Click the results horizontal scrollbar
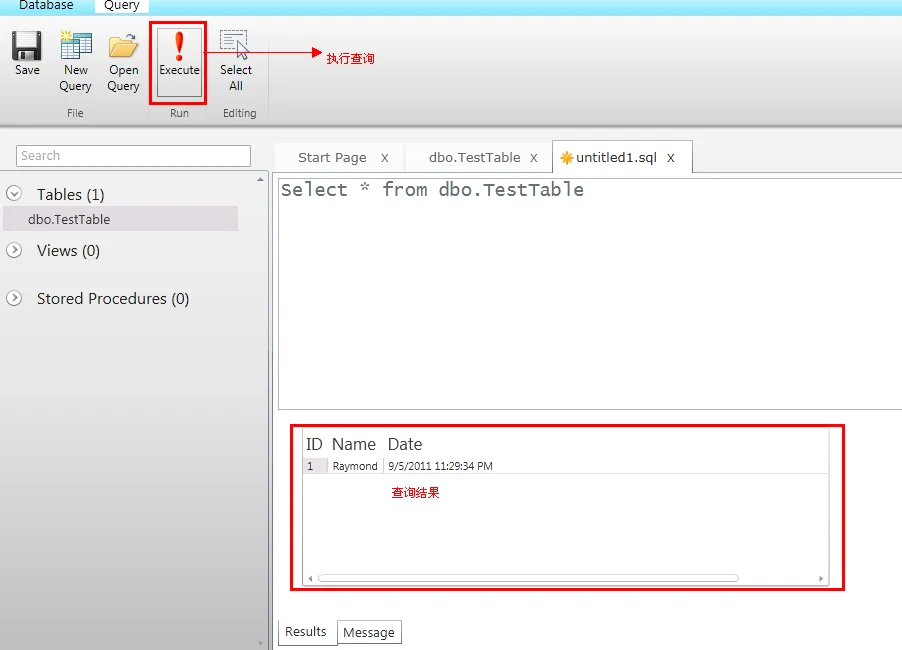The image size is (902, 650). 527,578
